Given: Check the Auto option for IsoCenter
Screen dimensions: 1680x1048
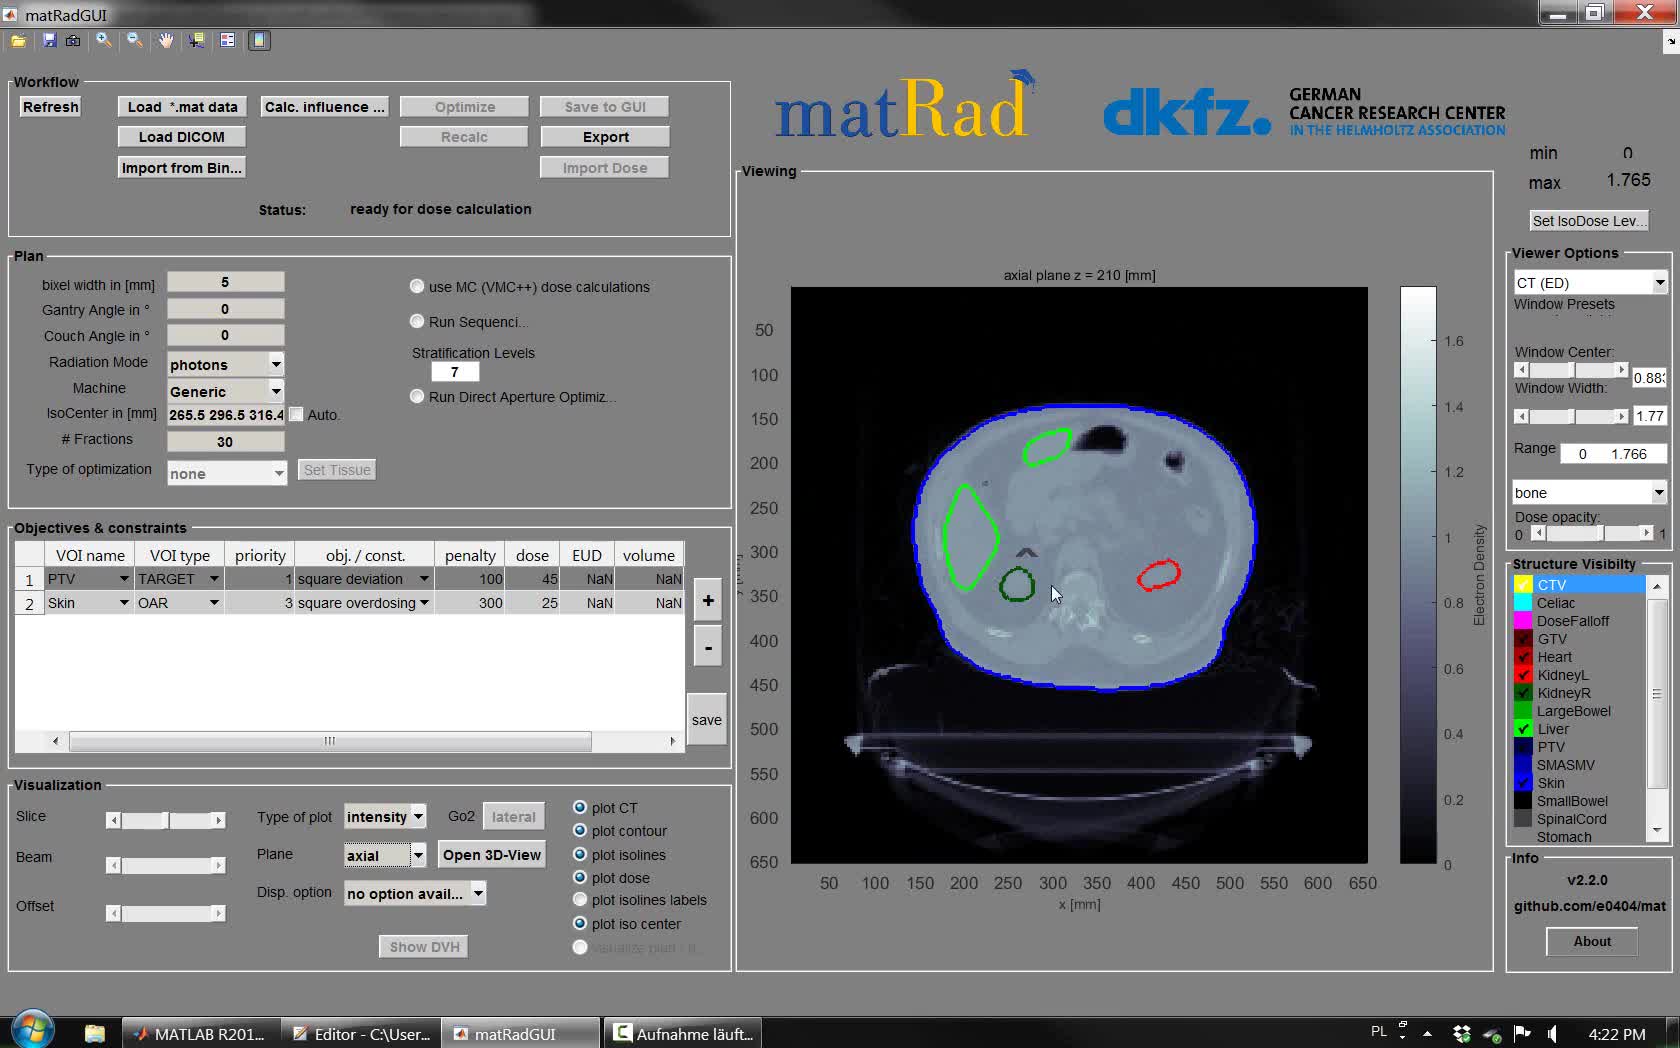Looking at the screenshot, I should (296, 413).
